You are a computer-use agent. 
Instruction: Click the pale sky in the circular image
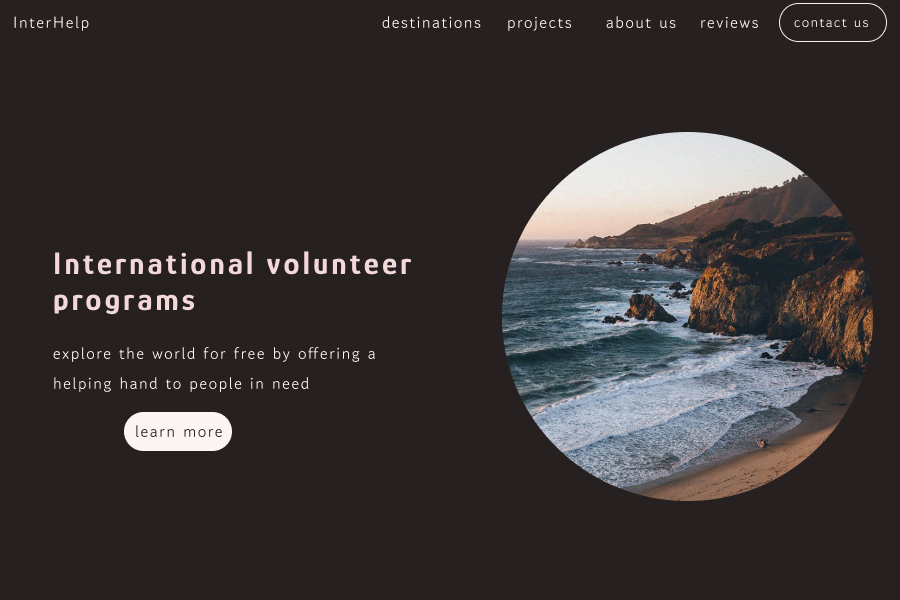pyautogui.click(x=660, y=184)
